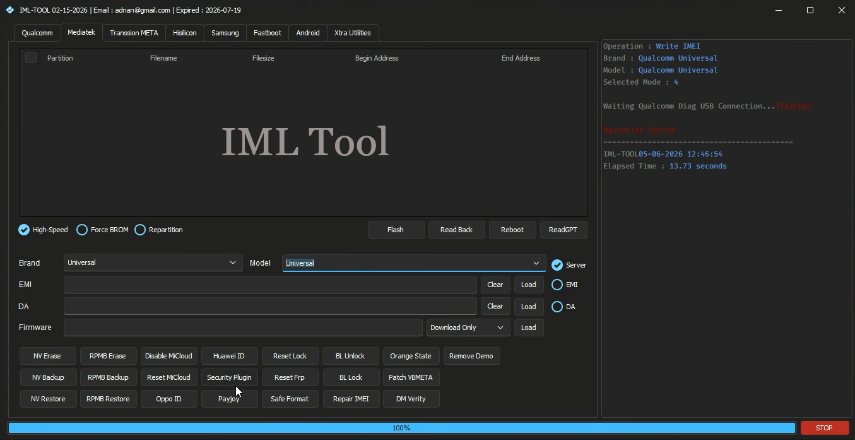Screen dimensions: 855x440
Task: Click the ReadGPT button
Action: click(563, 230)
